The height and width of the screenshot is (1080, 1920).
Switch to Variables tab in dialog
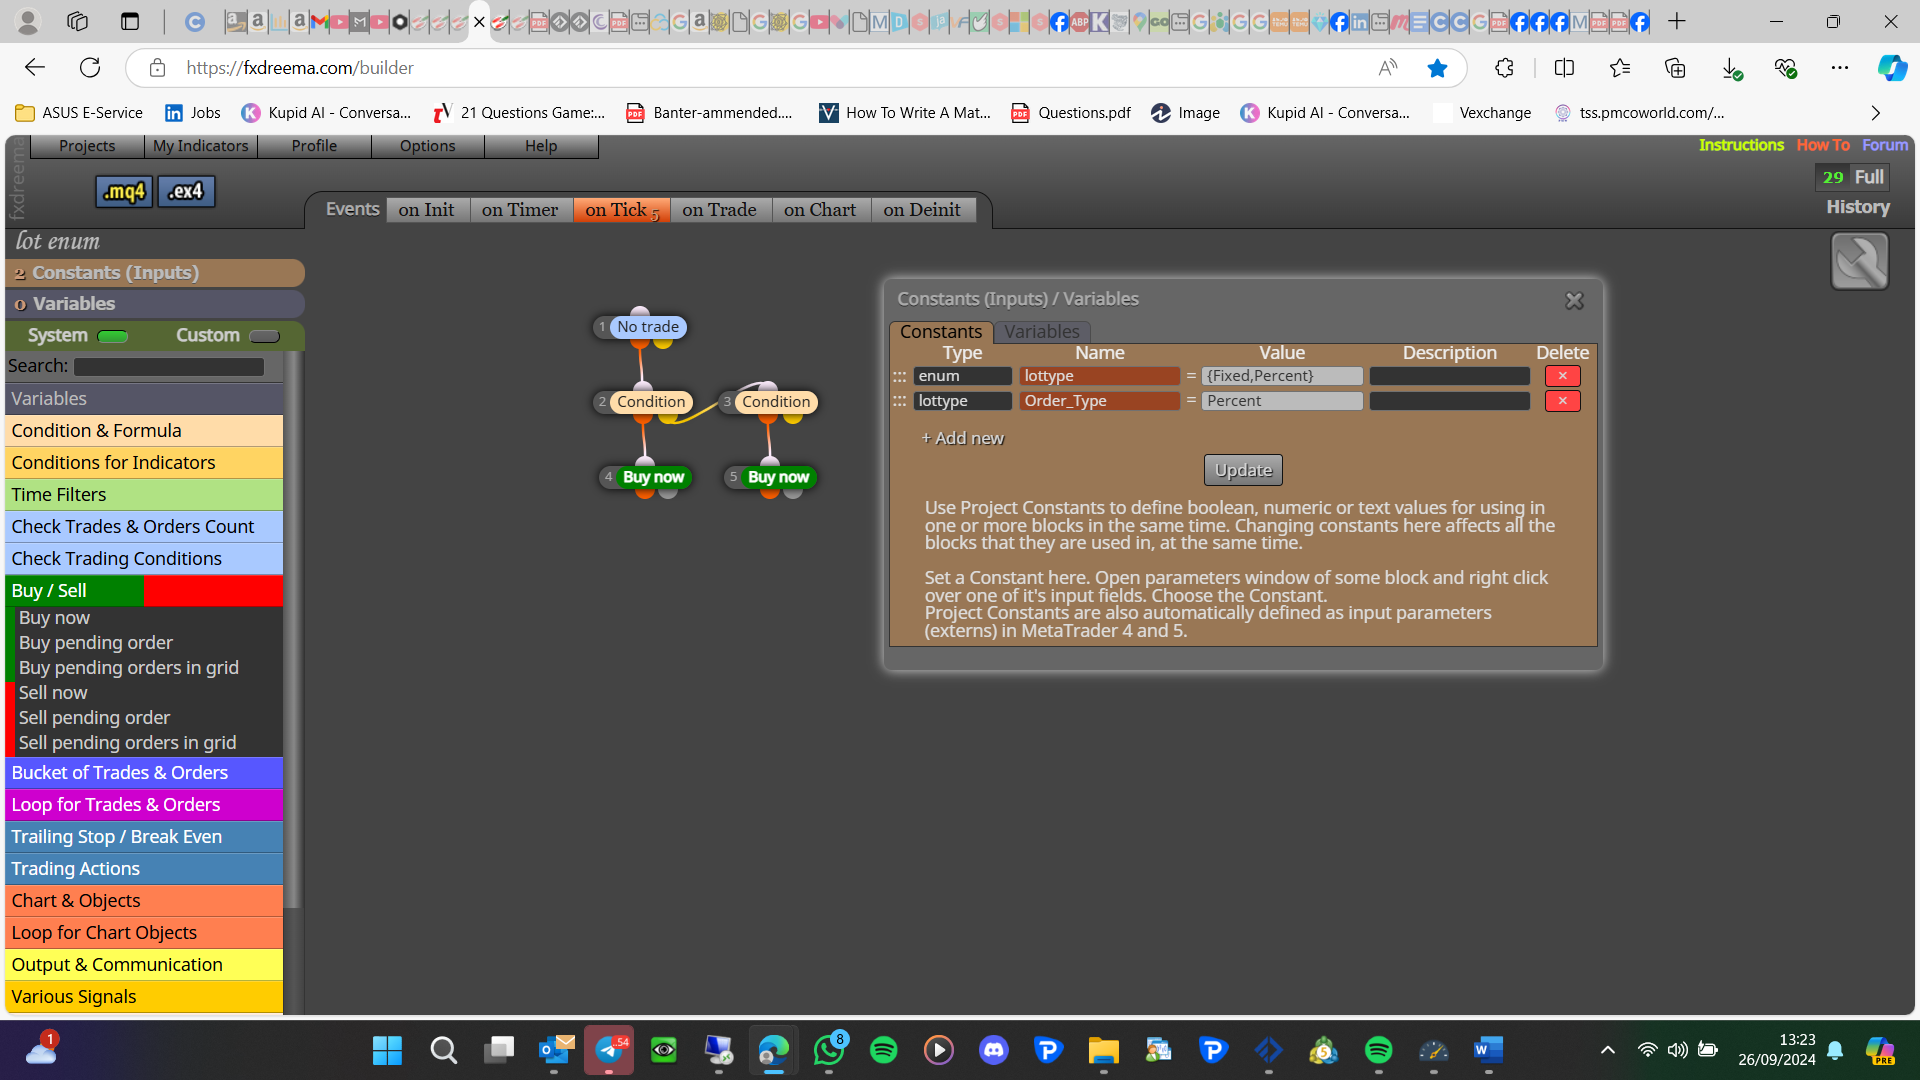[1041, 332]
